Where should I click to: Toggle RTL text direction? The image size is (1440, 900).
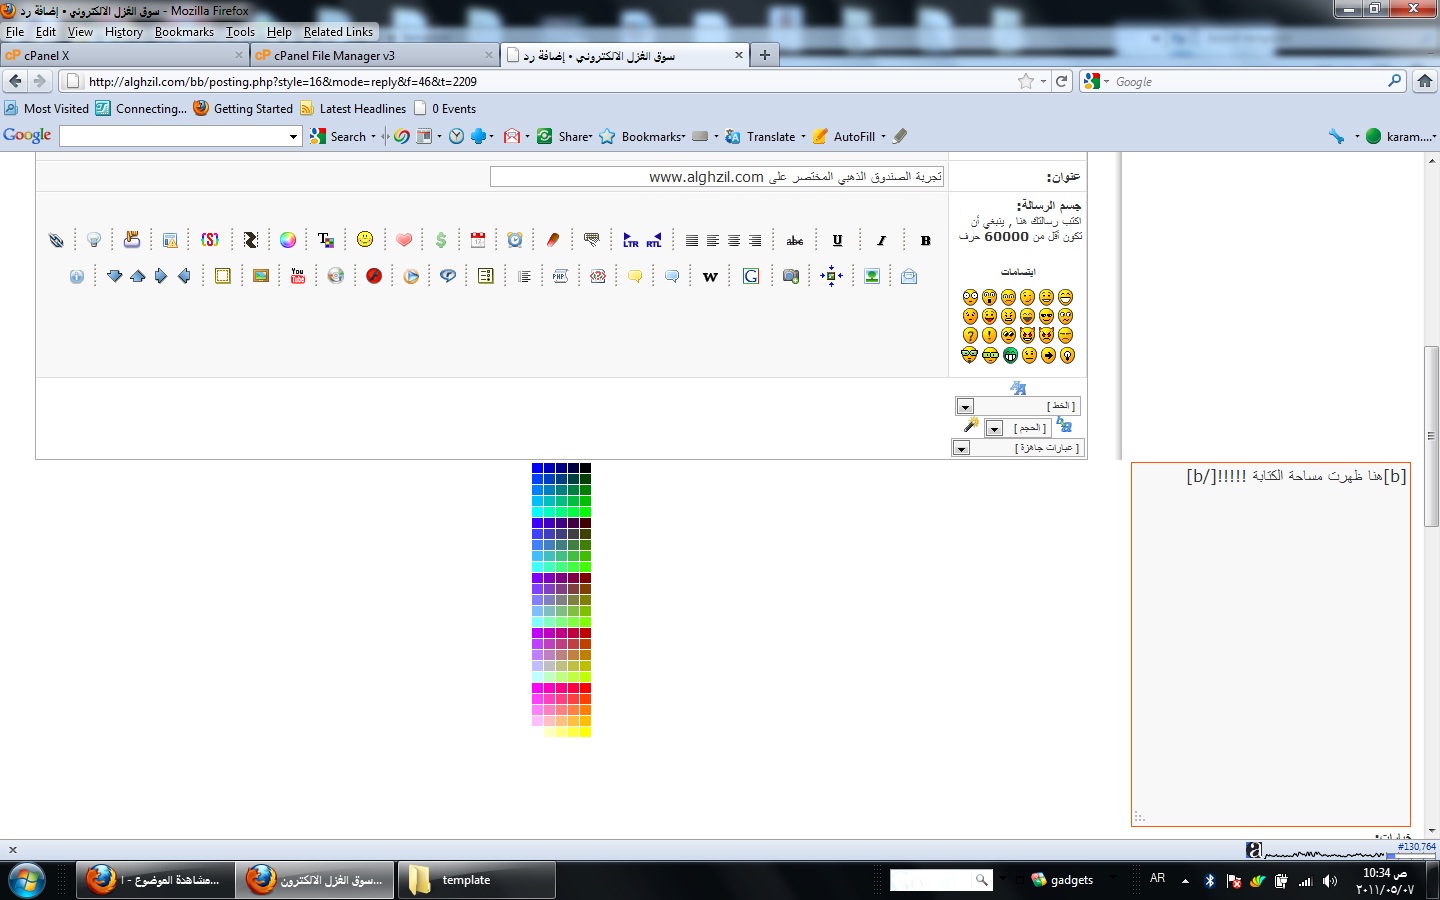tap(654, 240)
